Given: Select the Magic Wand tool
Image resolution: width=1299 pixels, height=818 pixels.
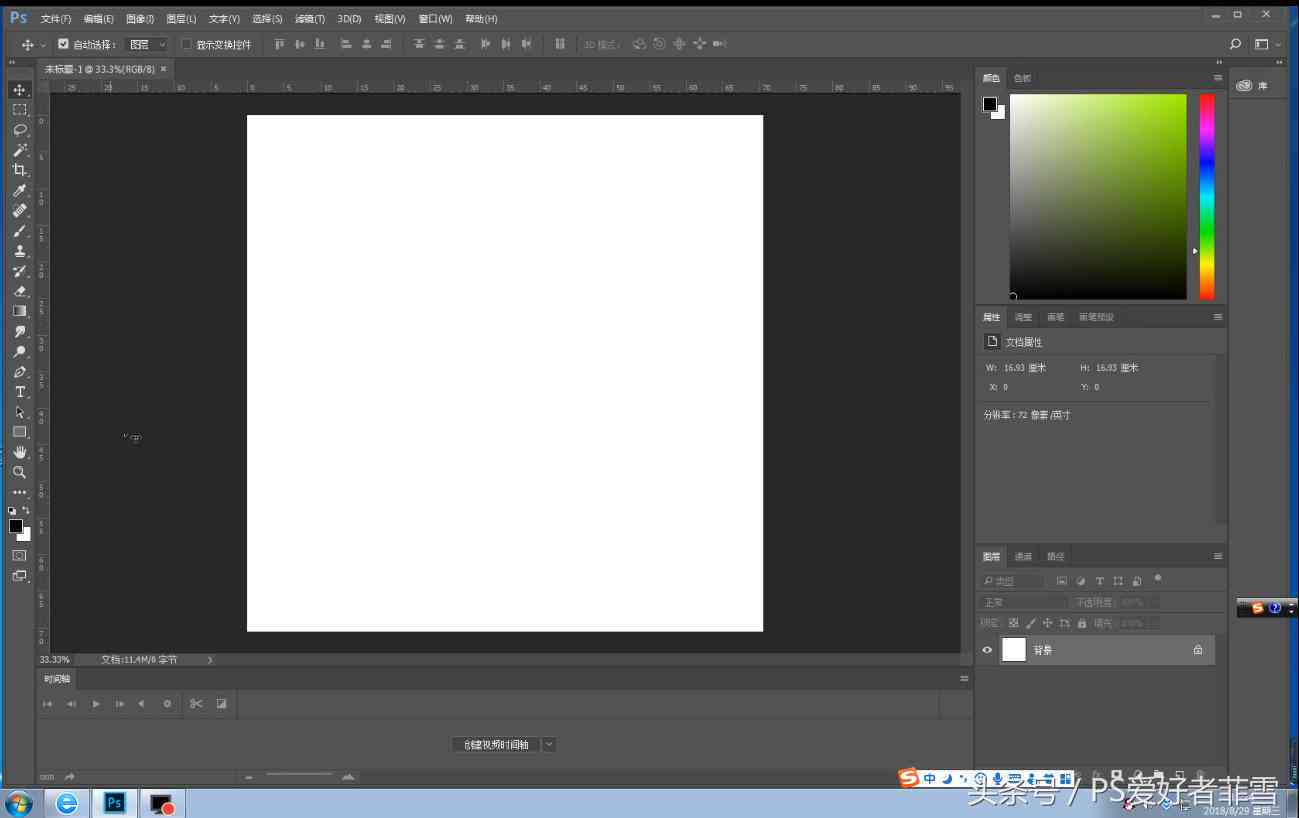Looking at the screenshot, I should (x=19, y=150).
